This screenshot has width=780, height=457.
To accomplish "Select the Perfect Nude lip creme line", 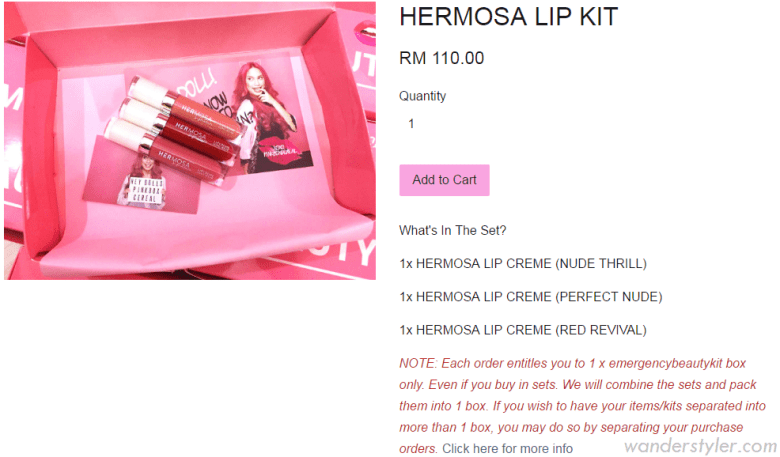I will (531, 297).
